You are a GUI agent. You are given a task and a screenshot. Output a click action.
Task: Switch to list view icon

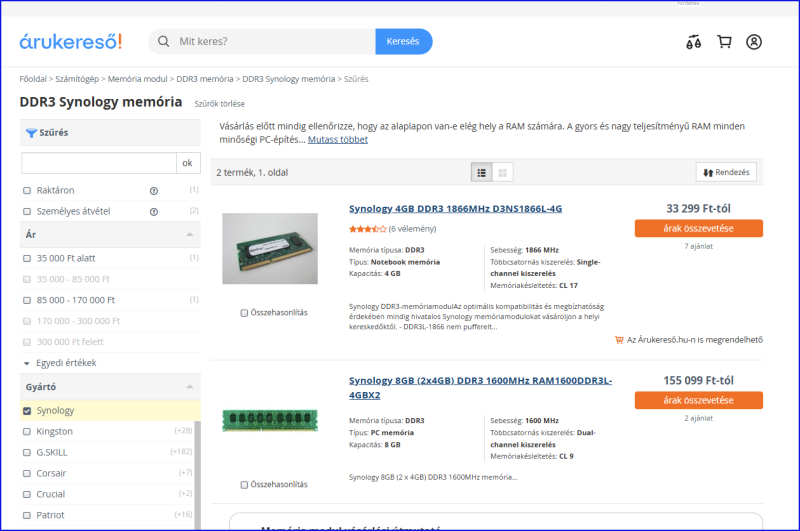[x=482, y=172]
